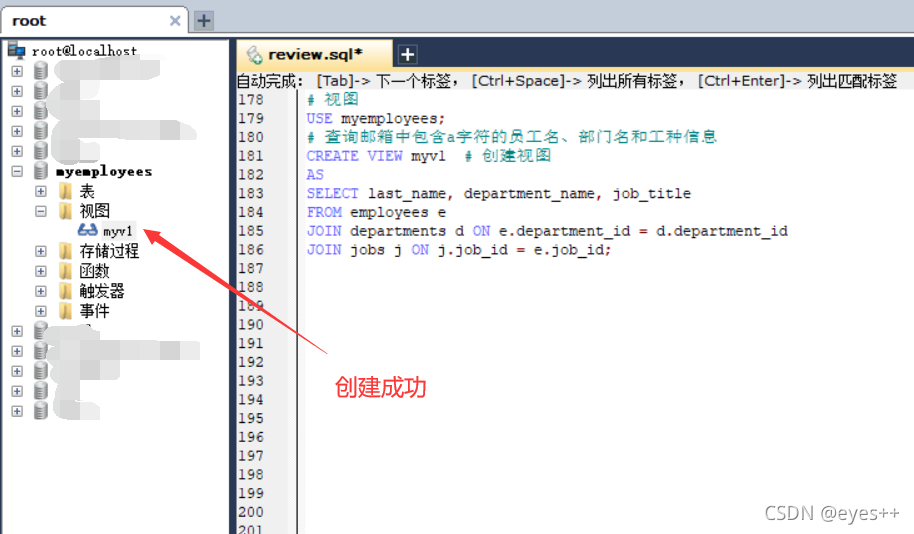Click the AS keyword on line 182
The width and height of the screenshot is (914, 534).
coord(315,174)
